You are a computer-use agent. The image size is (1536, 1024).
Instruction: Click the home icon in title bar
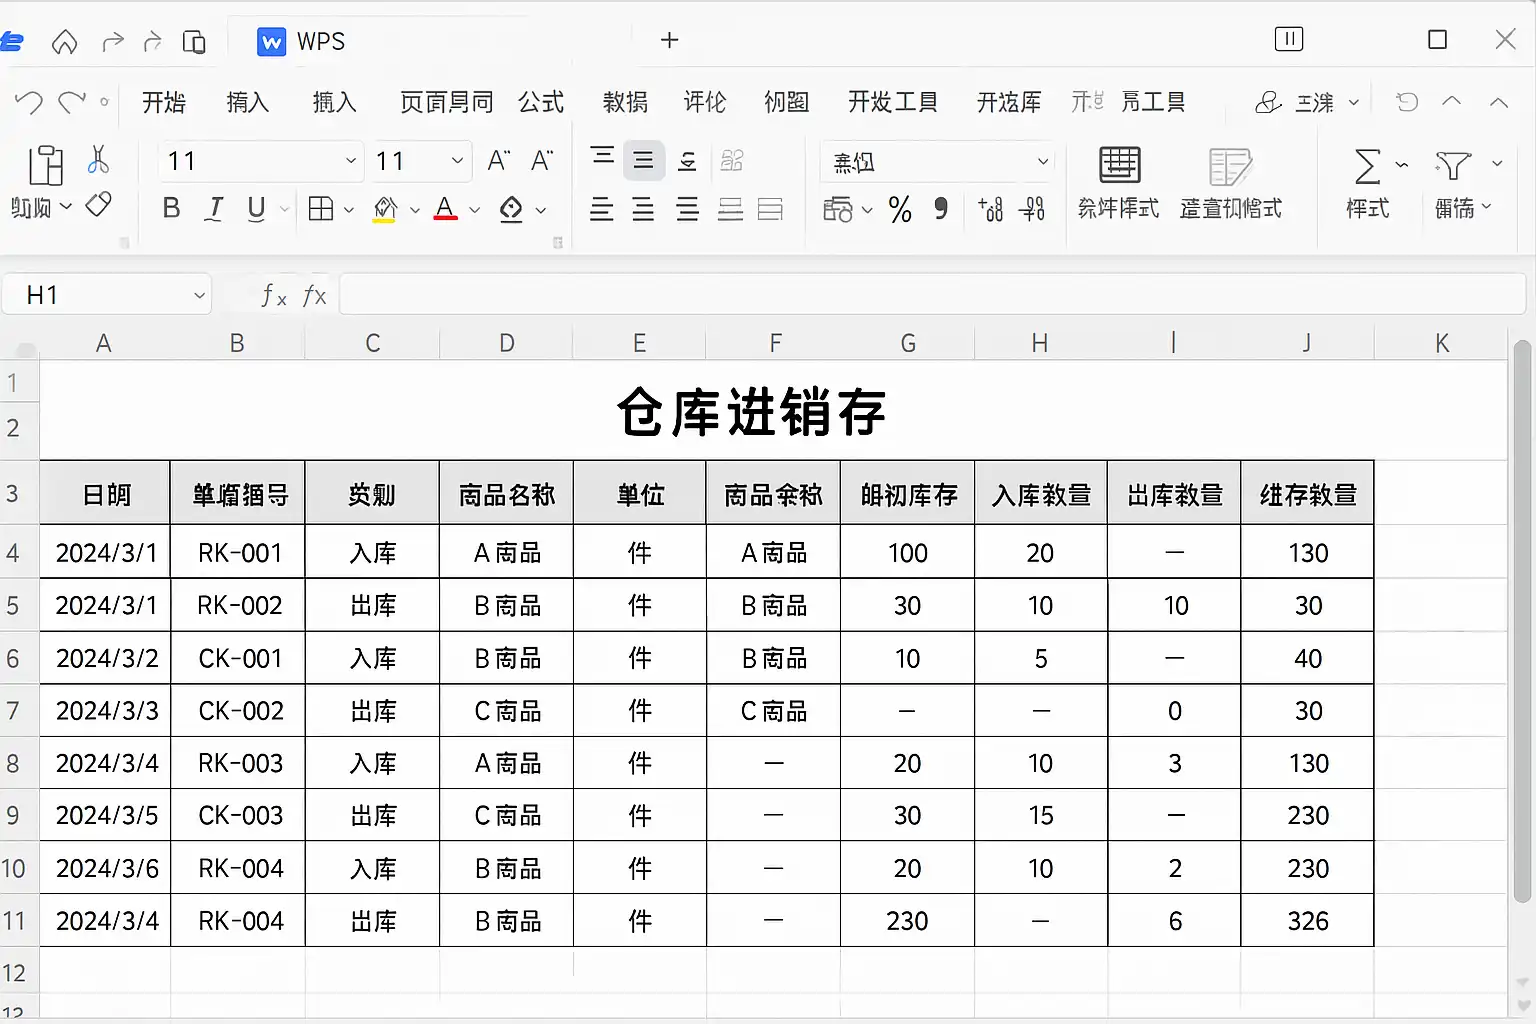[64, 41]
